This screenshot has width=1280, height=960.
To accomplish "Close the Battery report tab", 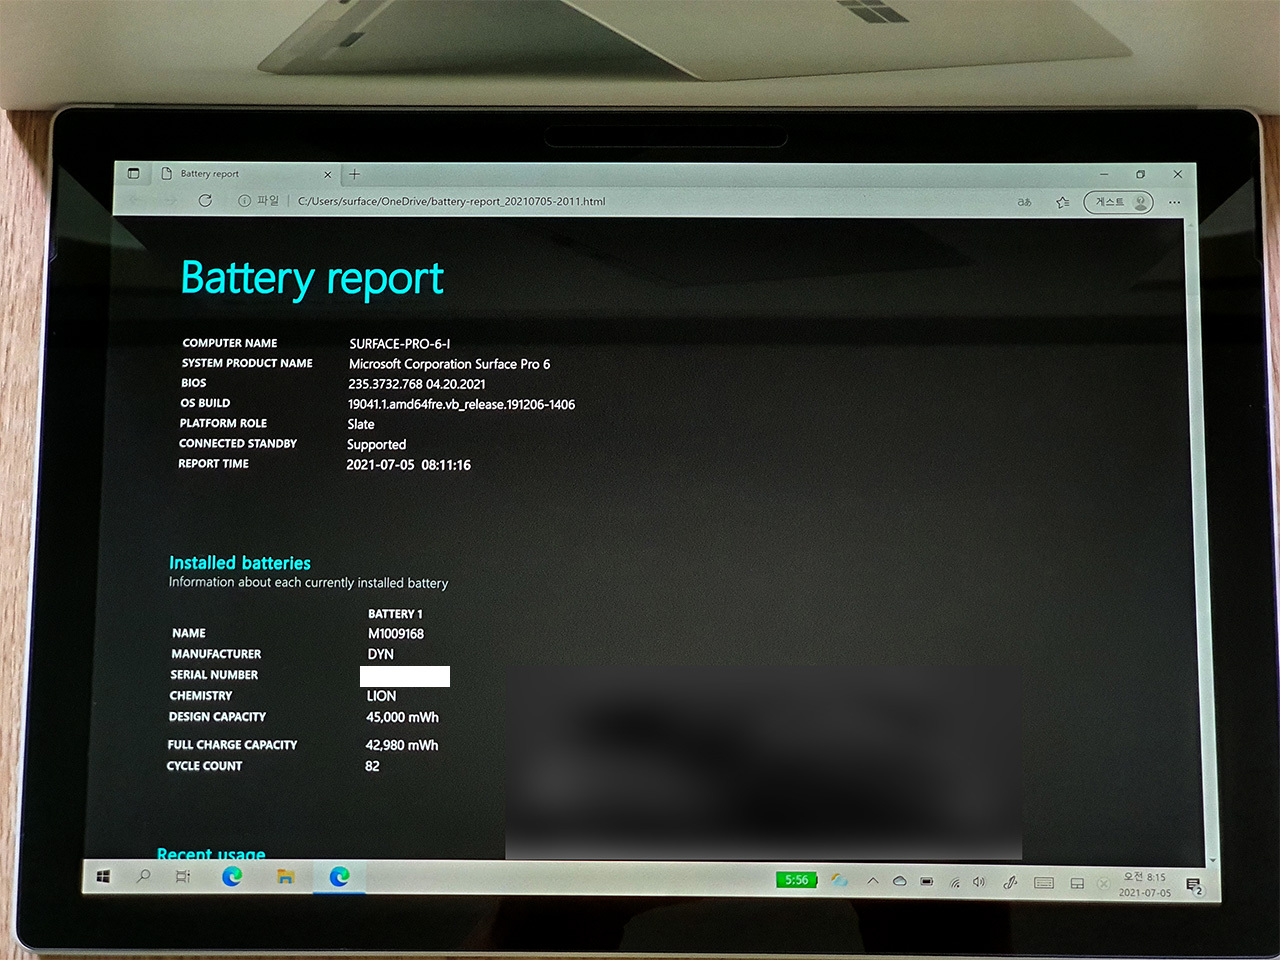I will [x=327, y=174].
